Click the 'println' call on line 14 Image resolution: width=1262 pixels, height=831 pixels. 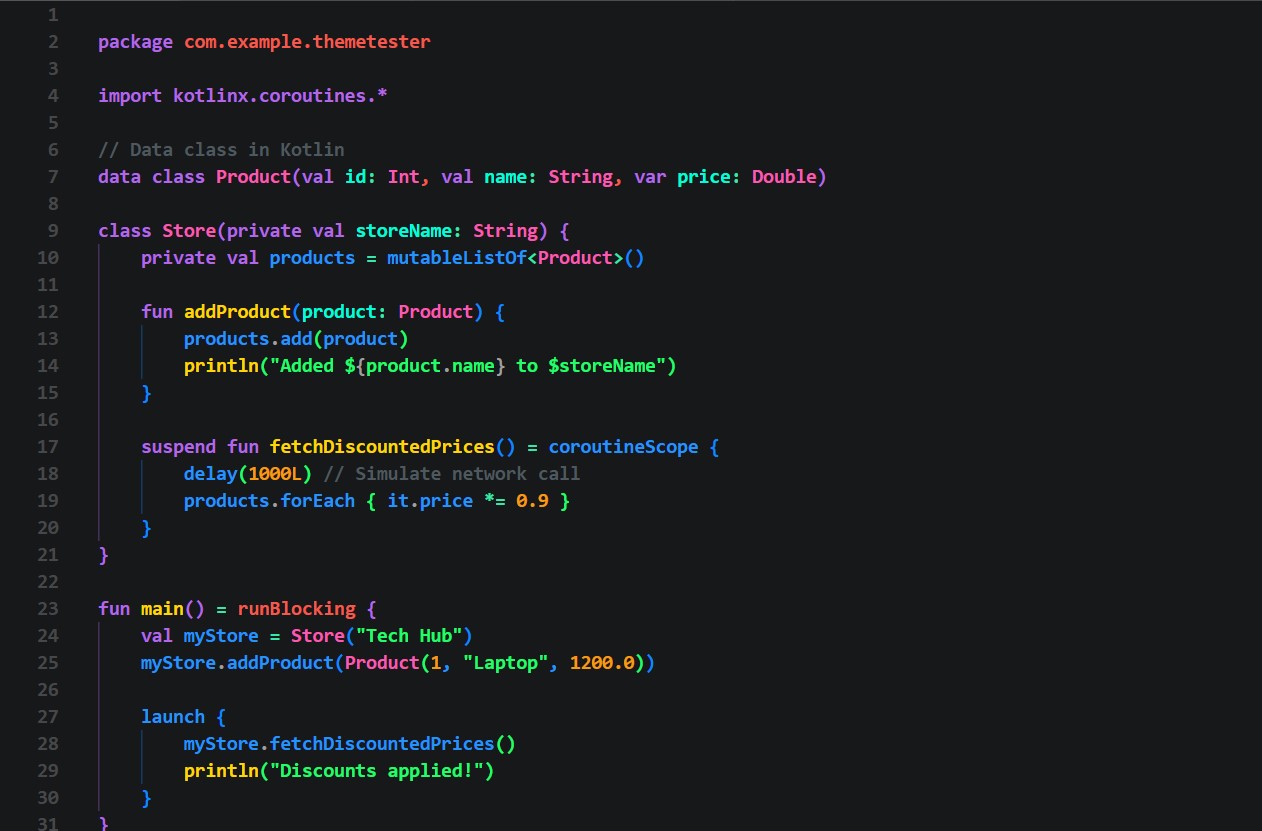tap(221, 366)
